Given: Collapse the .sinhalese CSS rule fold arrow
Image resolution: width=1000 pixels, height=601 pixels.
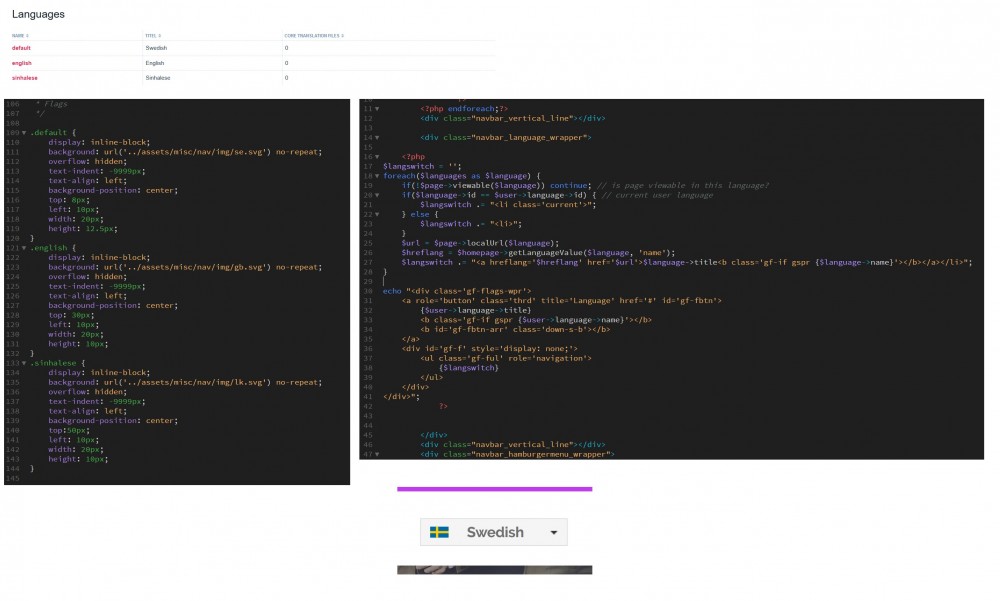Looking at the screenshot, I should [x=24, y=363].
